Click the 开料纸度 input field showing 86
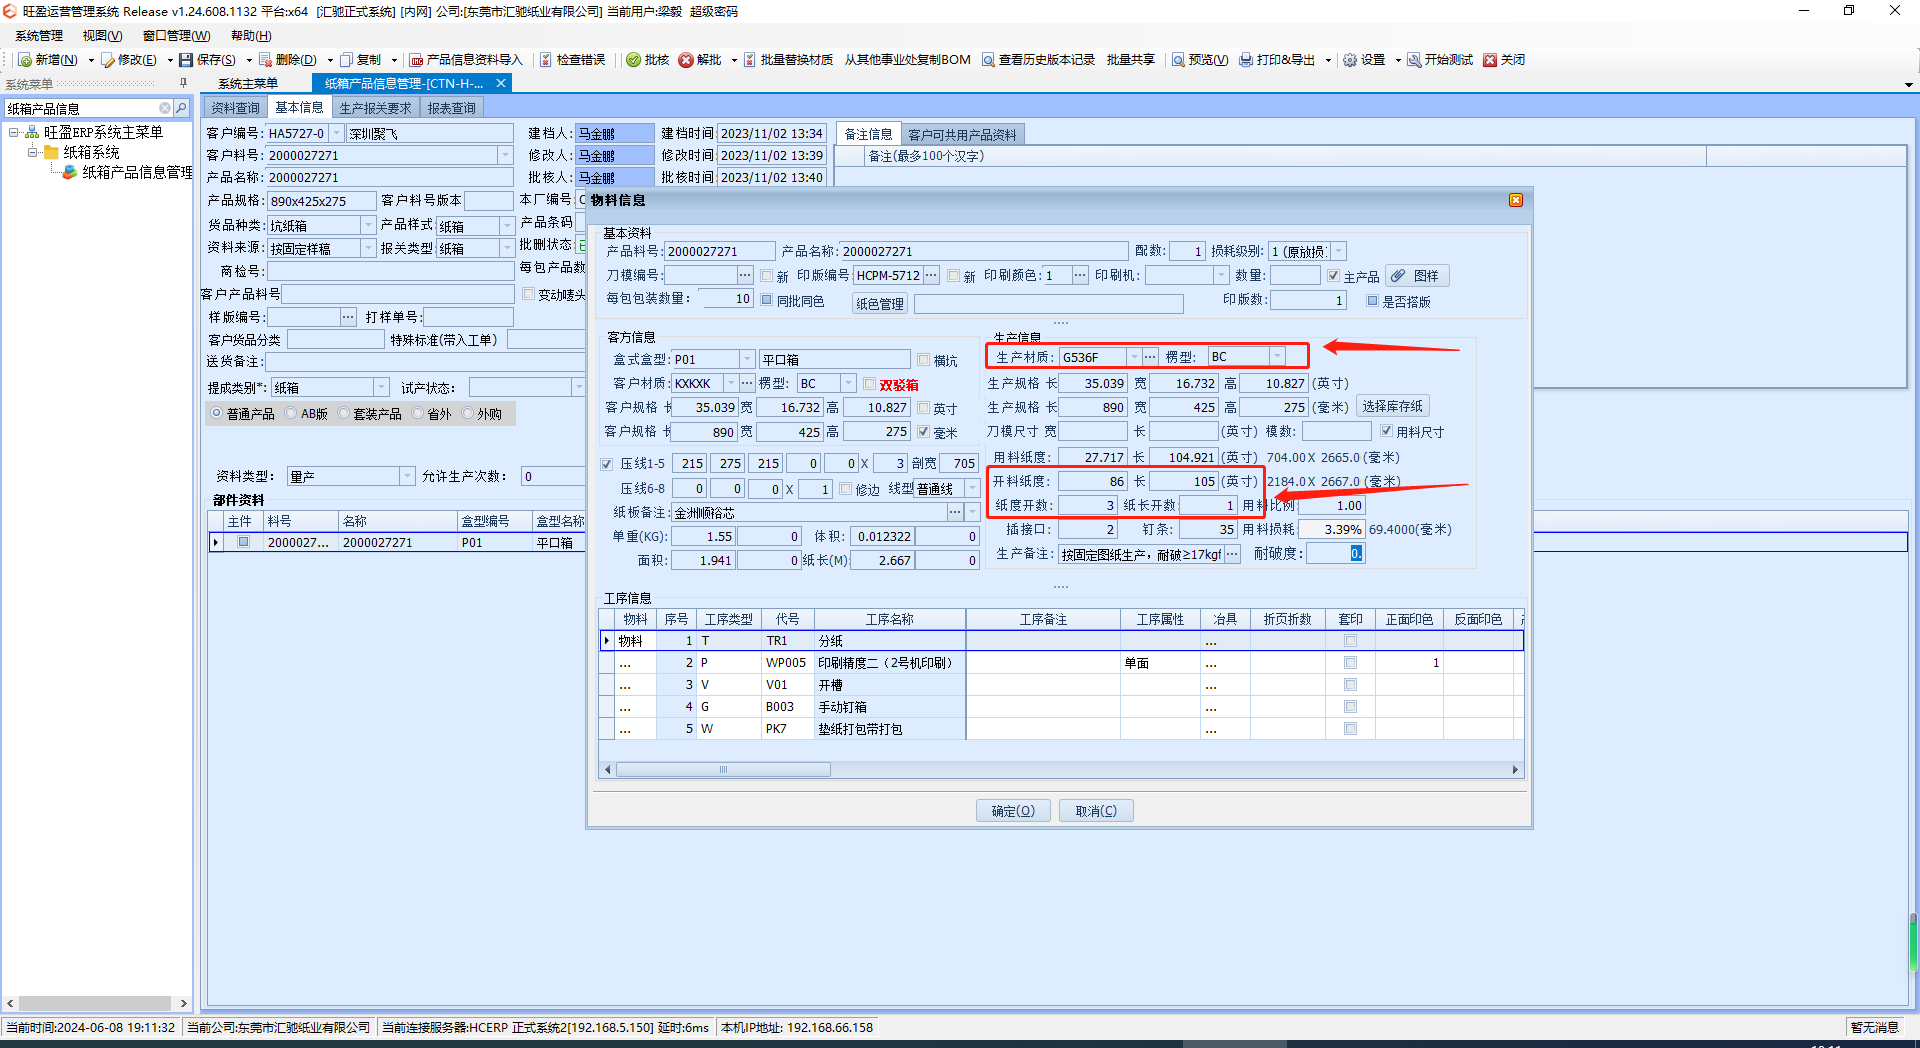Viewport: 1920px width, 1048px height. click(1092, 481)
